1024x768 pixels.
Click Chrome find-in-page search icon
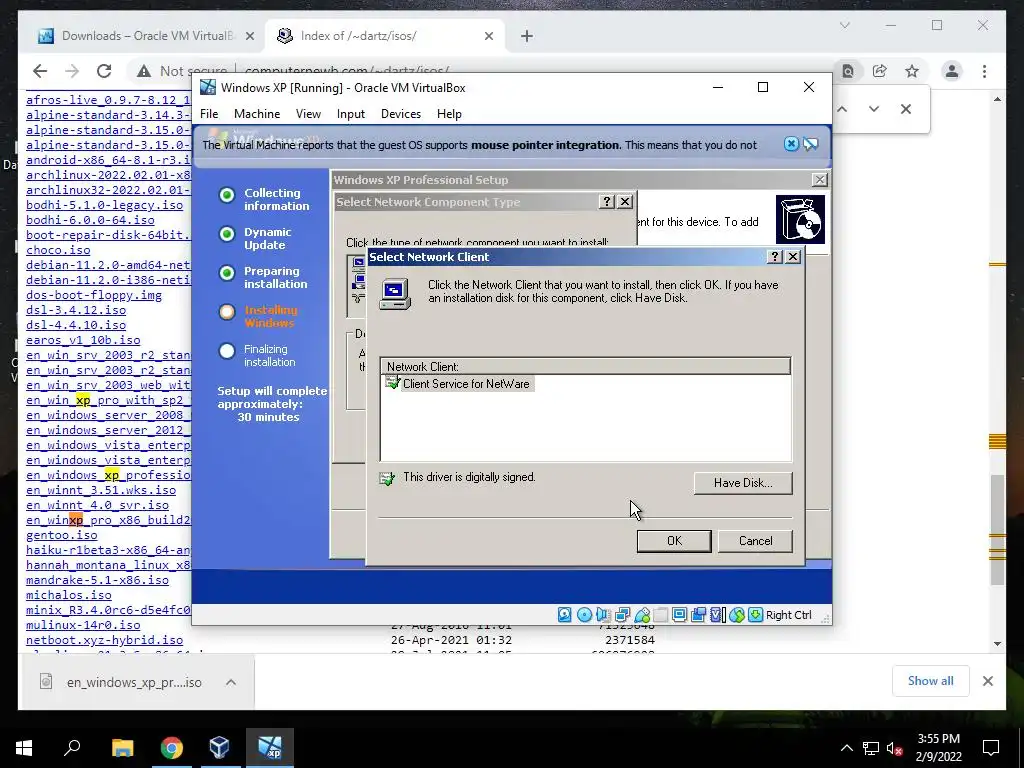point(848,71)
